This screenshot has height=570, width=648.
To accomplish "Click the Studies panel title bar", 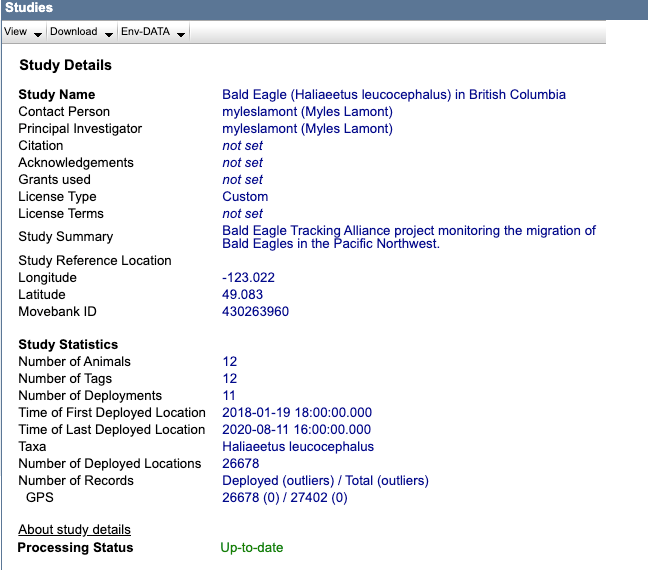I will (300, 8).
